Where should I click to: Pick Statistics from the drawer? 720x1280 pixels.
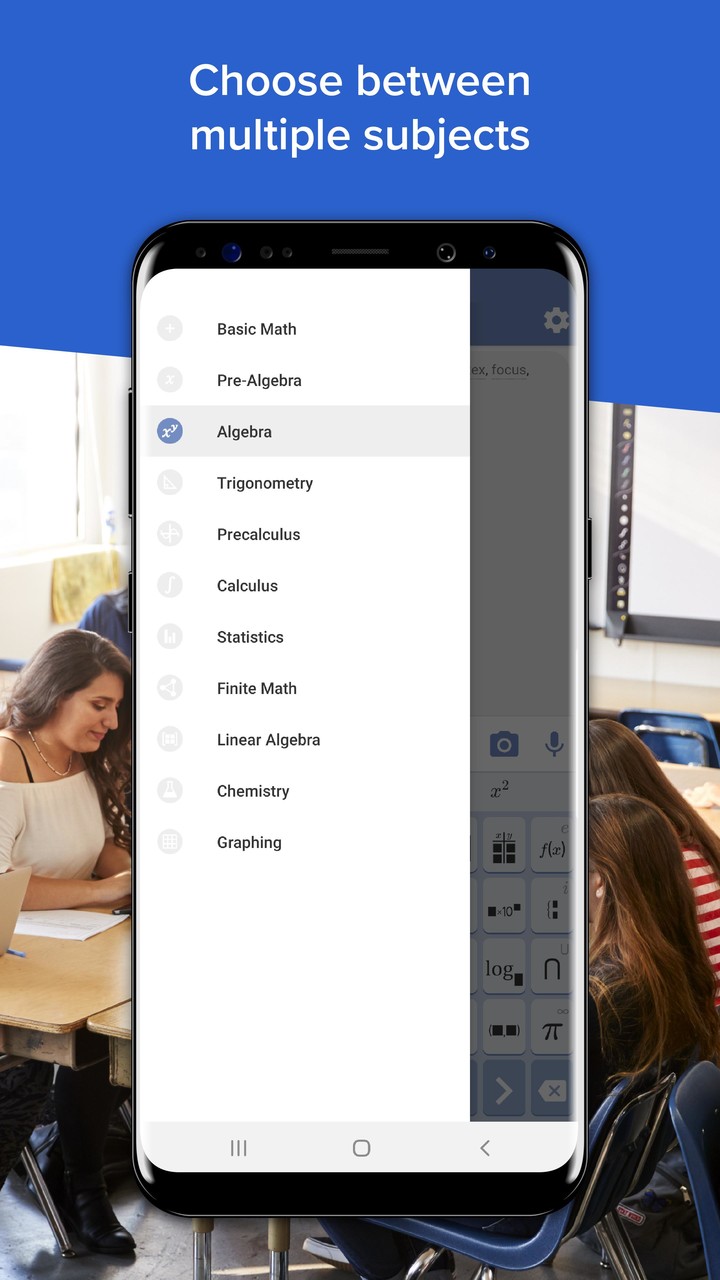coord(250,637)
